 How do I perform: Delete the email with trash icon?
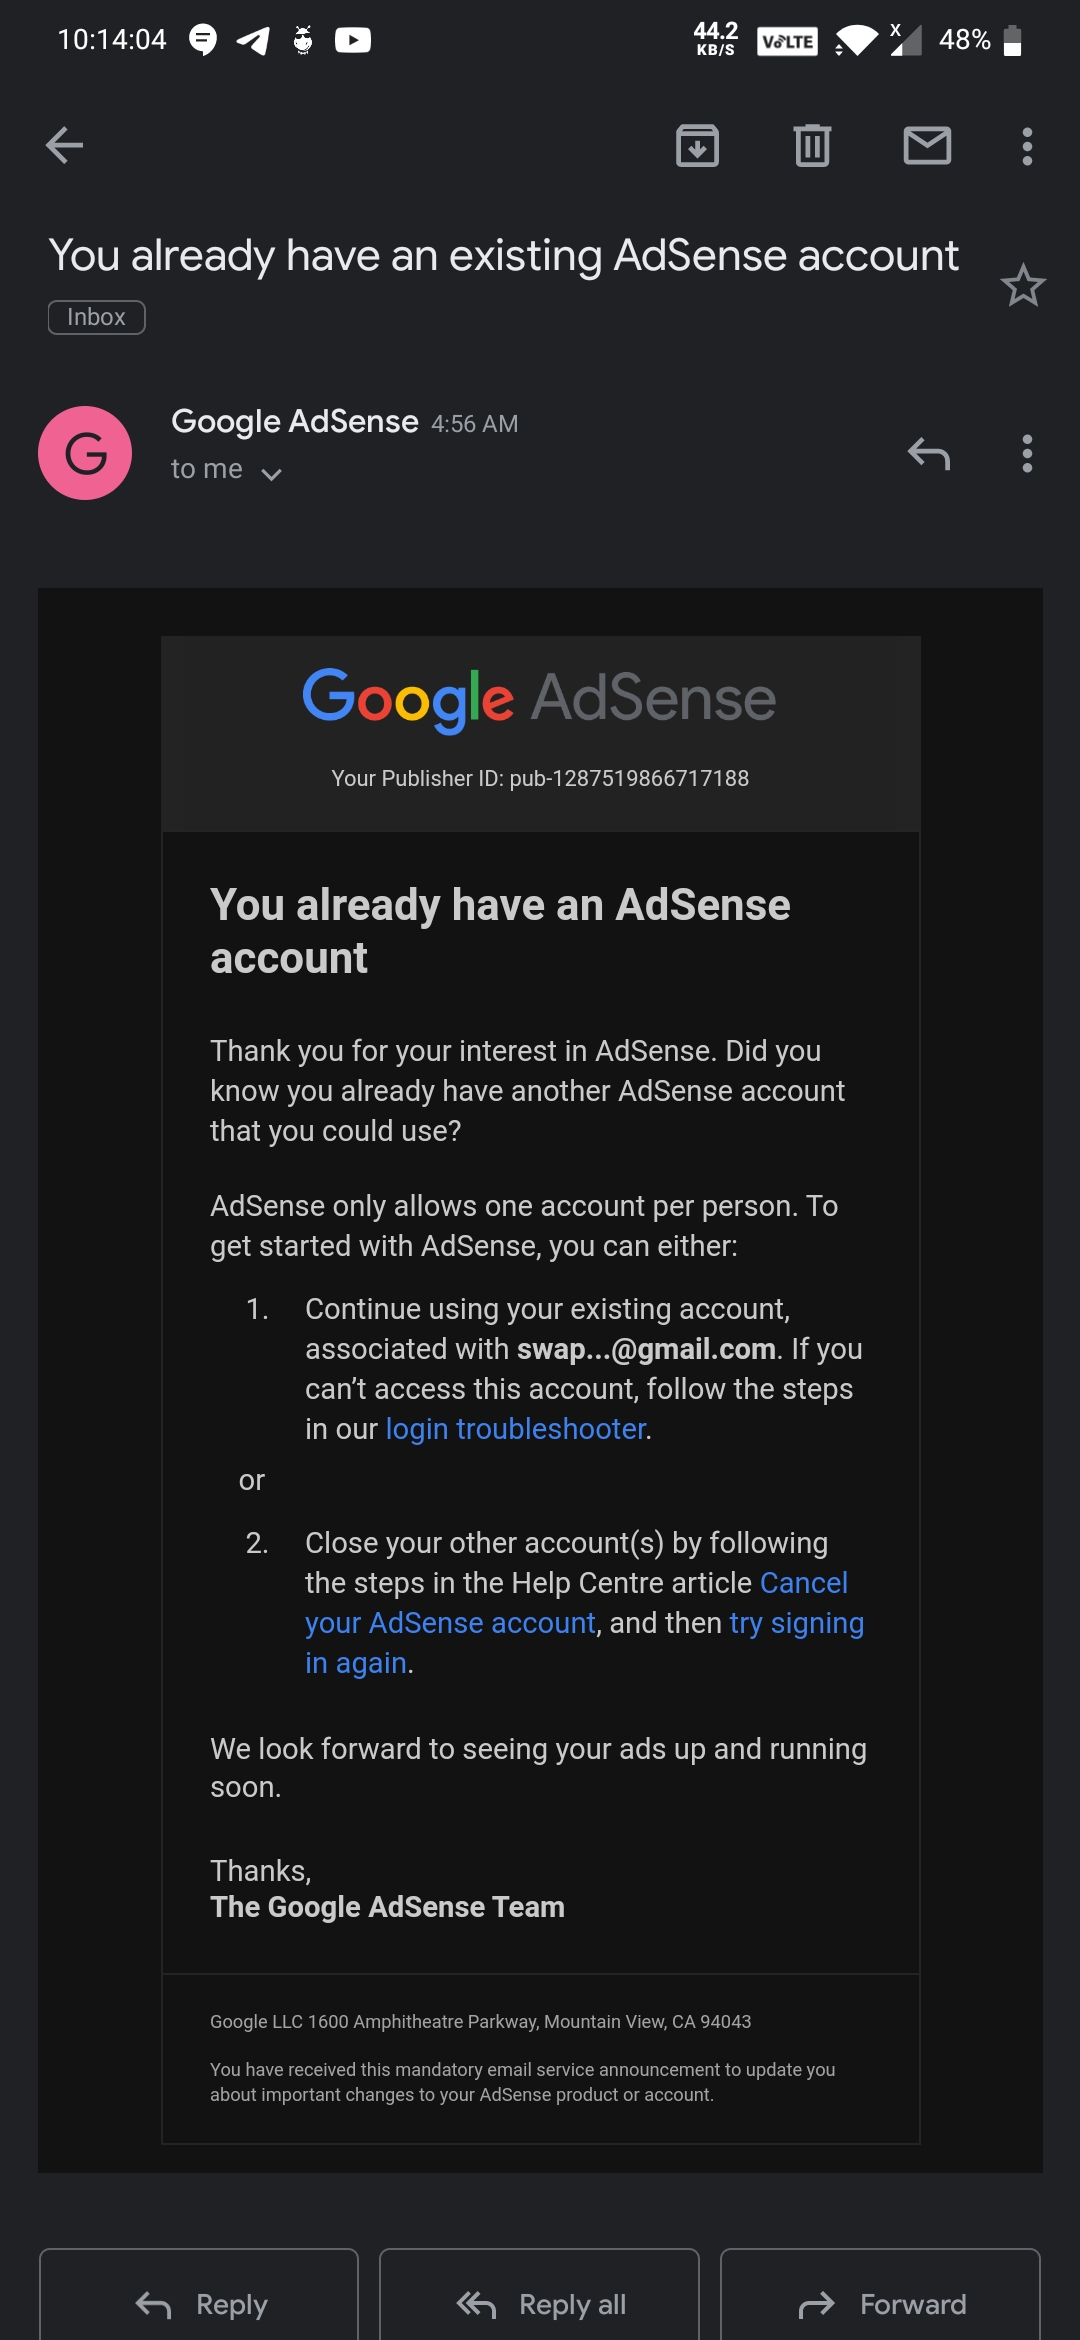point(812,146)
